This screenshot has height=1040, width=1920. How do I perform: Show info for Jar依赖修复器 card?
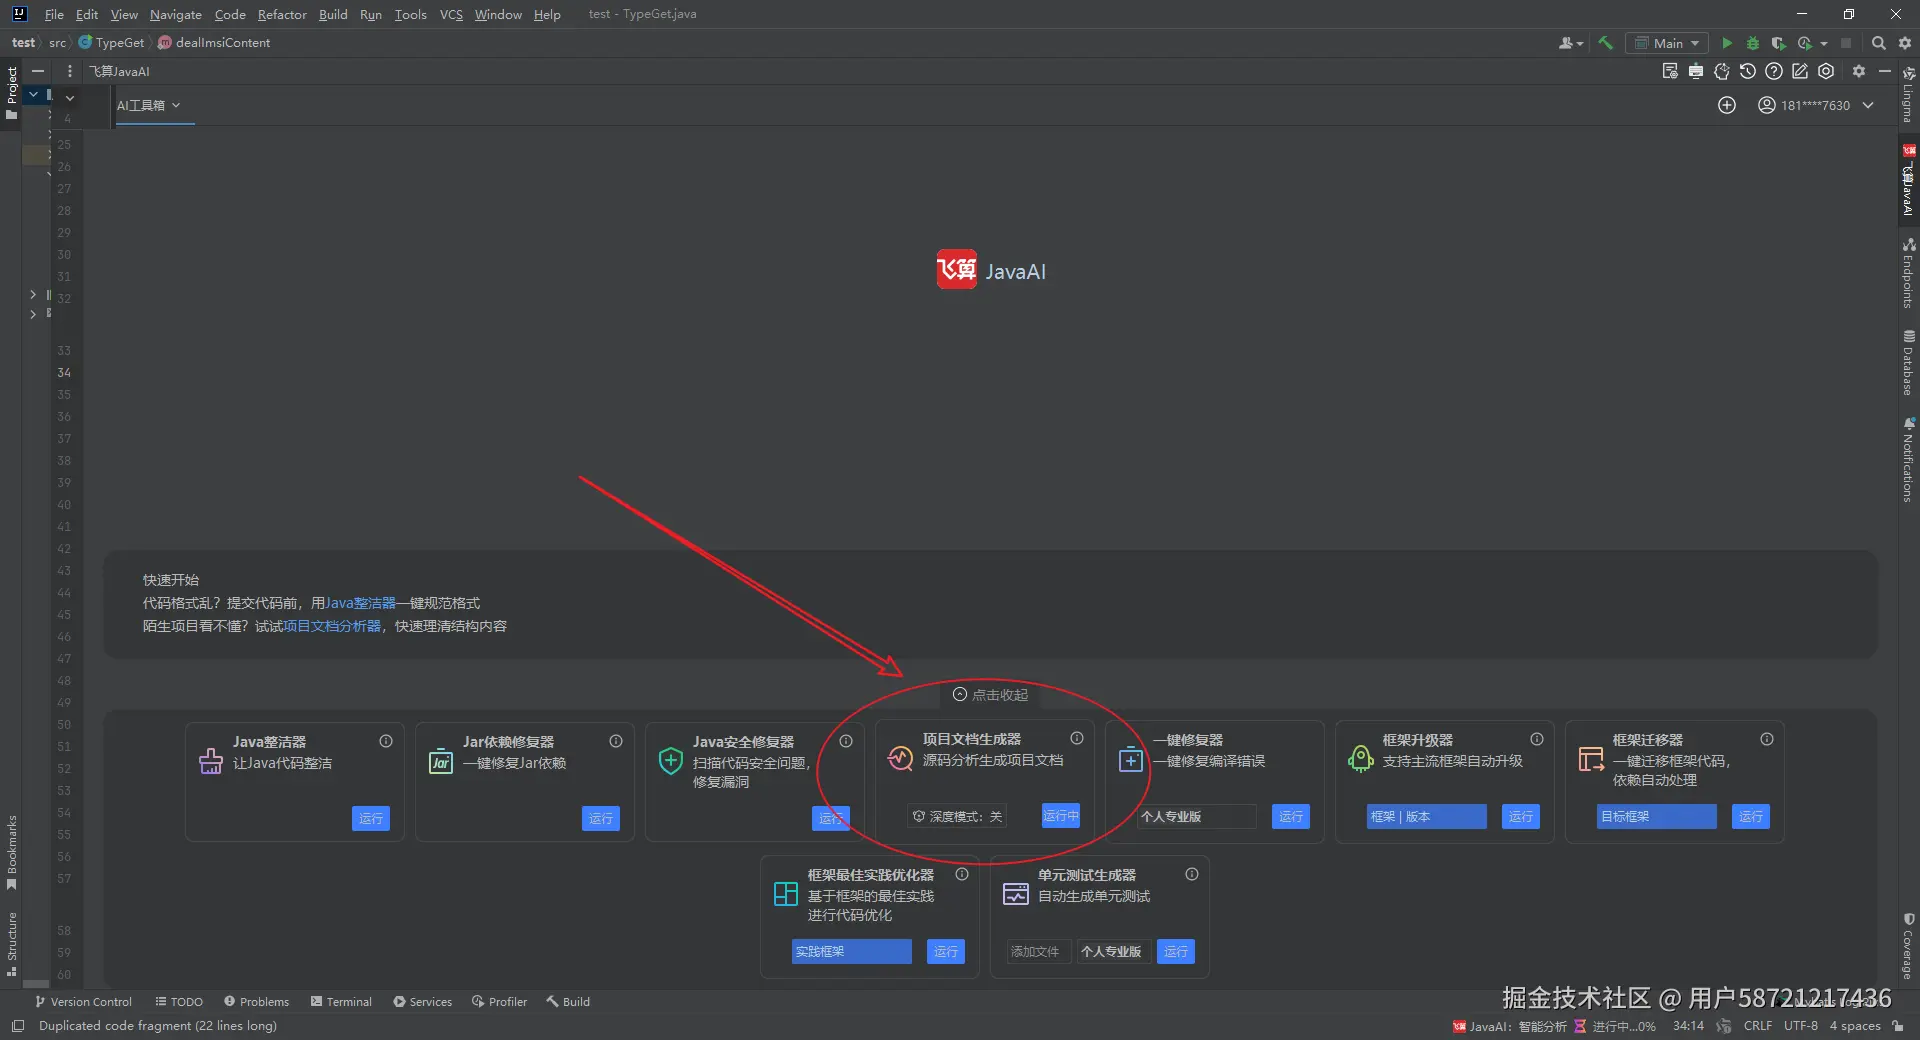616,741
